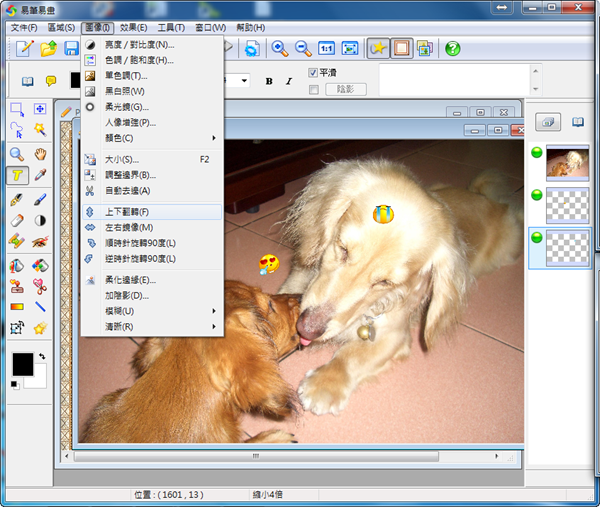Image resolution: width=600 pixels, height=507 pixels.
Task: Select the move tool
Action: pyautogui.click(x=40, y=109)
